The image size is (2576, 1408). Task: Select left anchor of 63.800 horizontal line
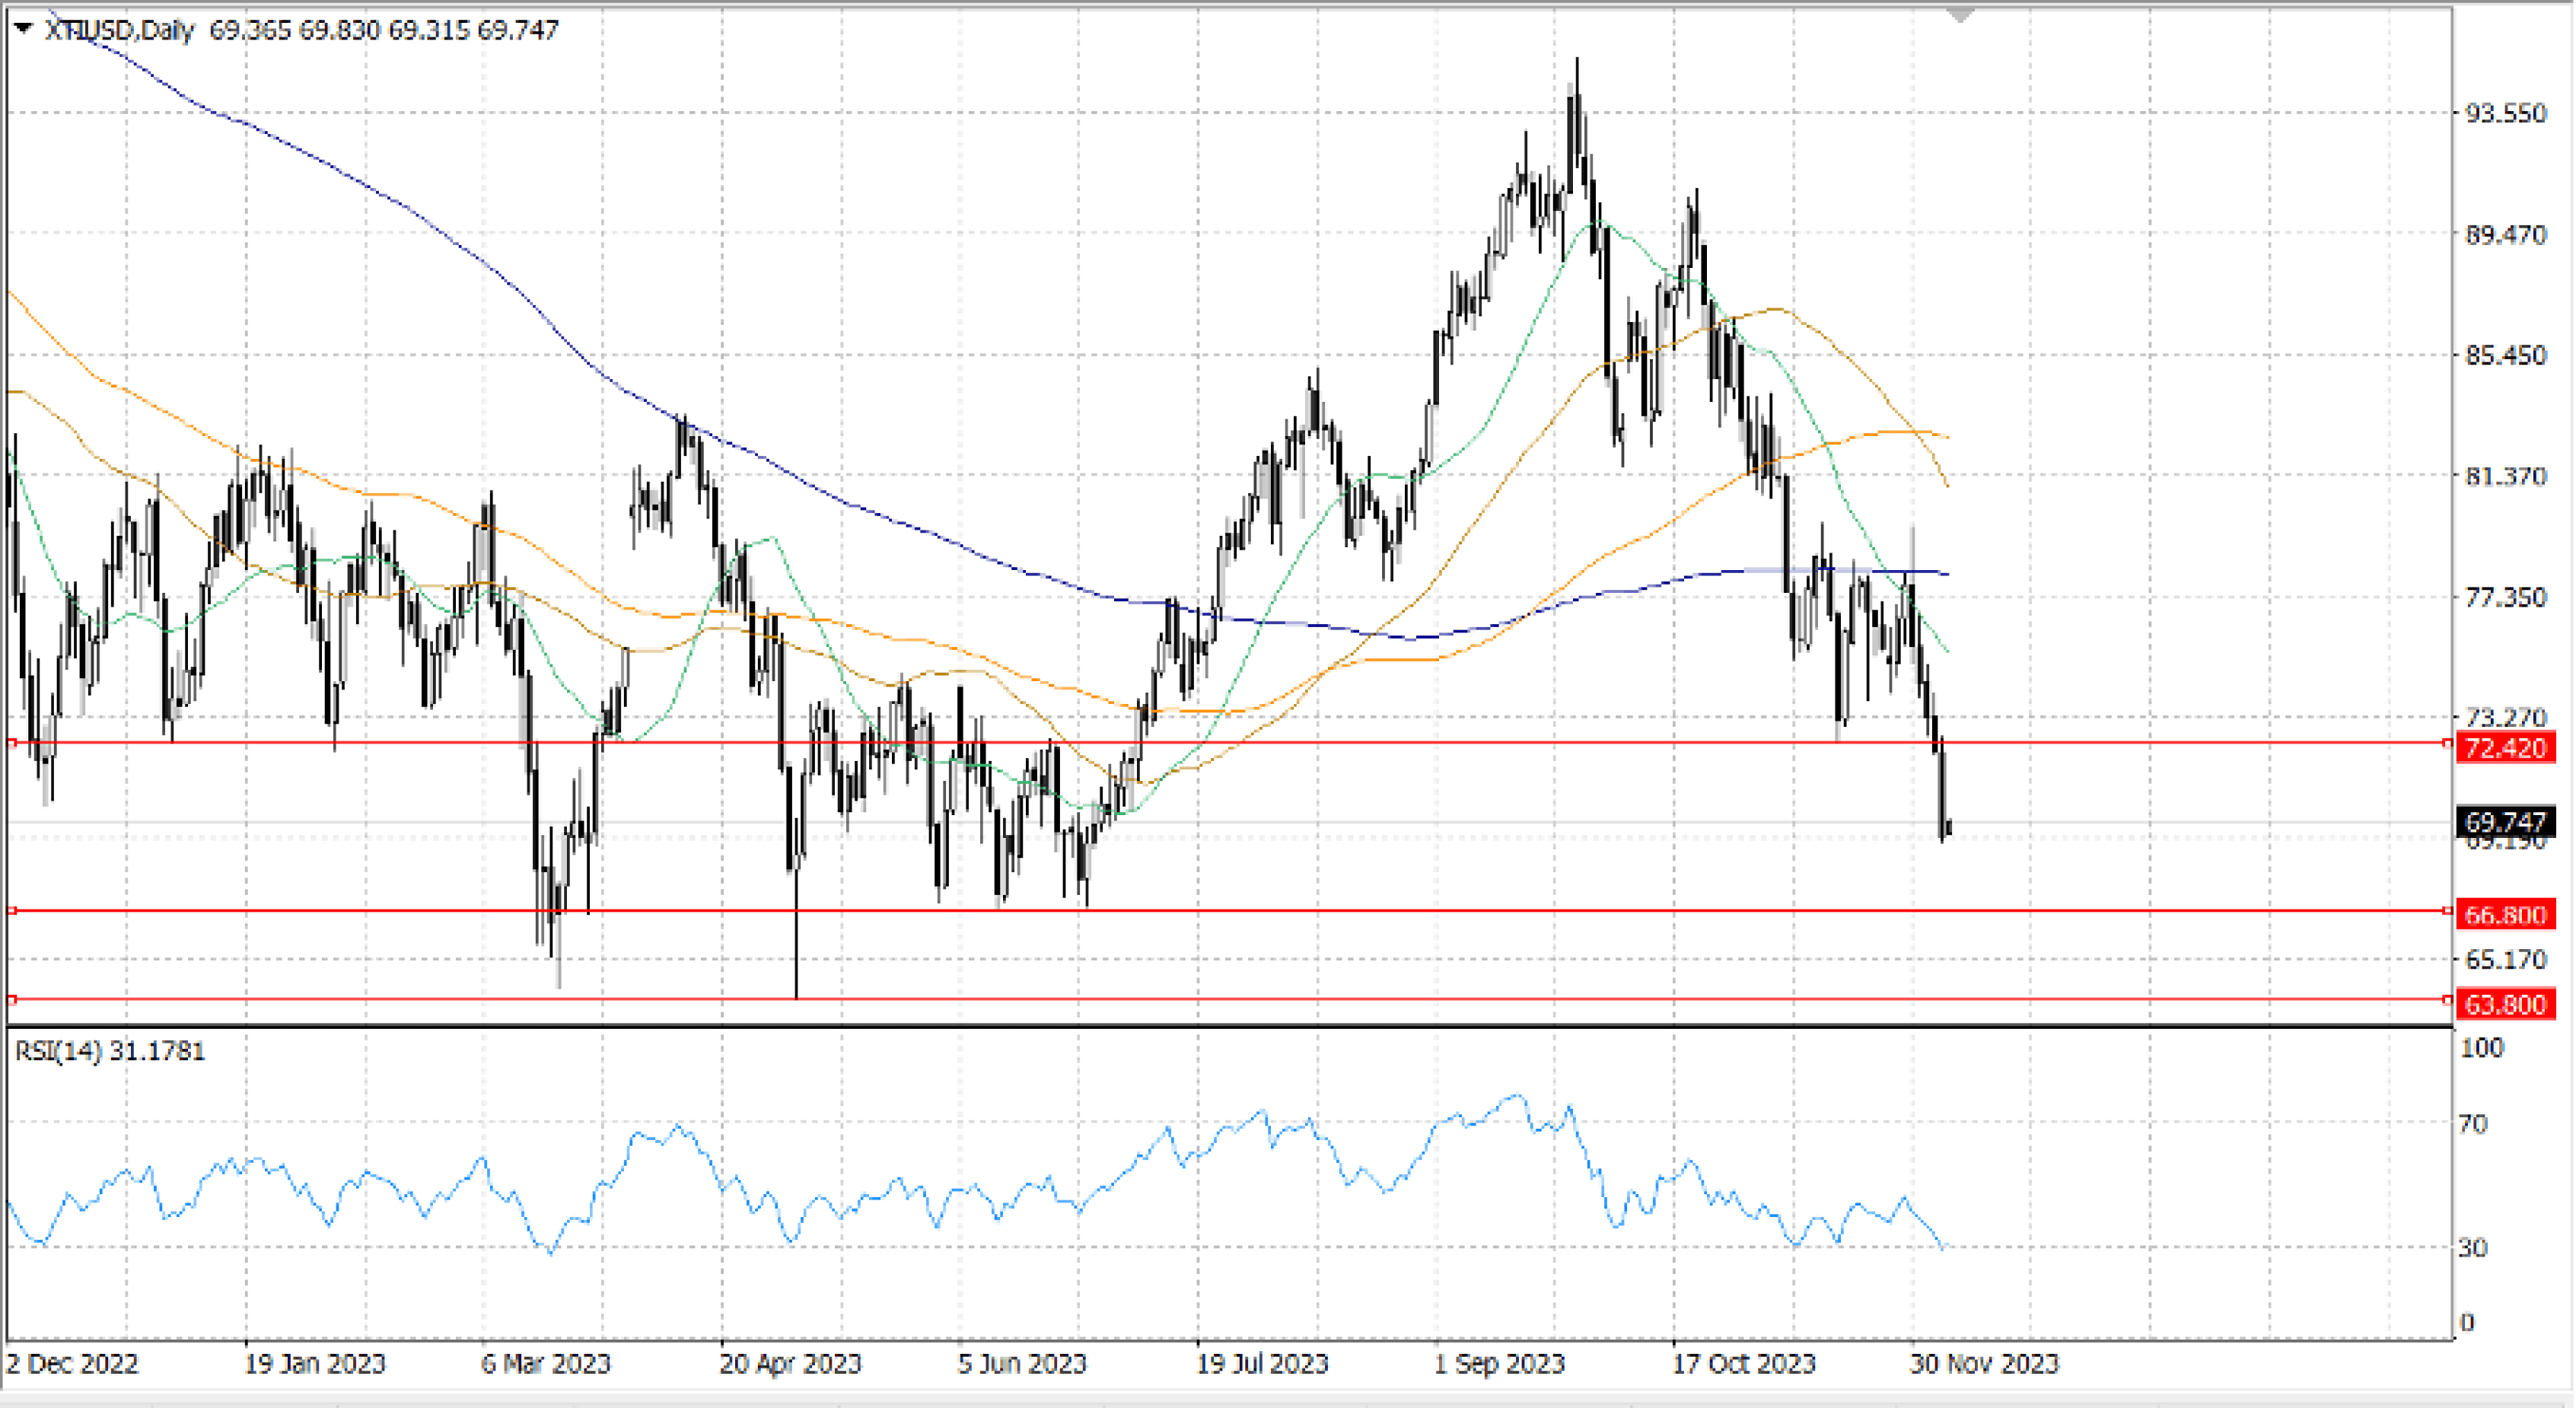(12, 999)
